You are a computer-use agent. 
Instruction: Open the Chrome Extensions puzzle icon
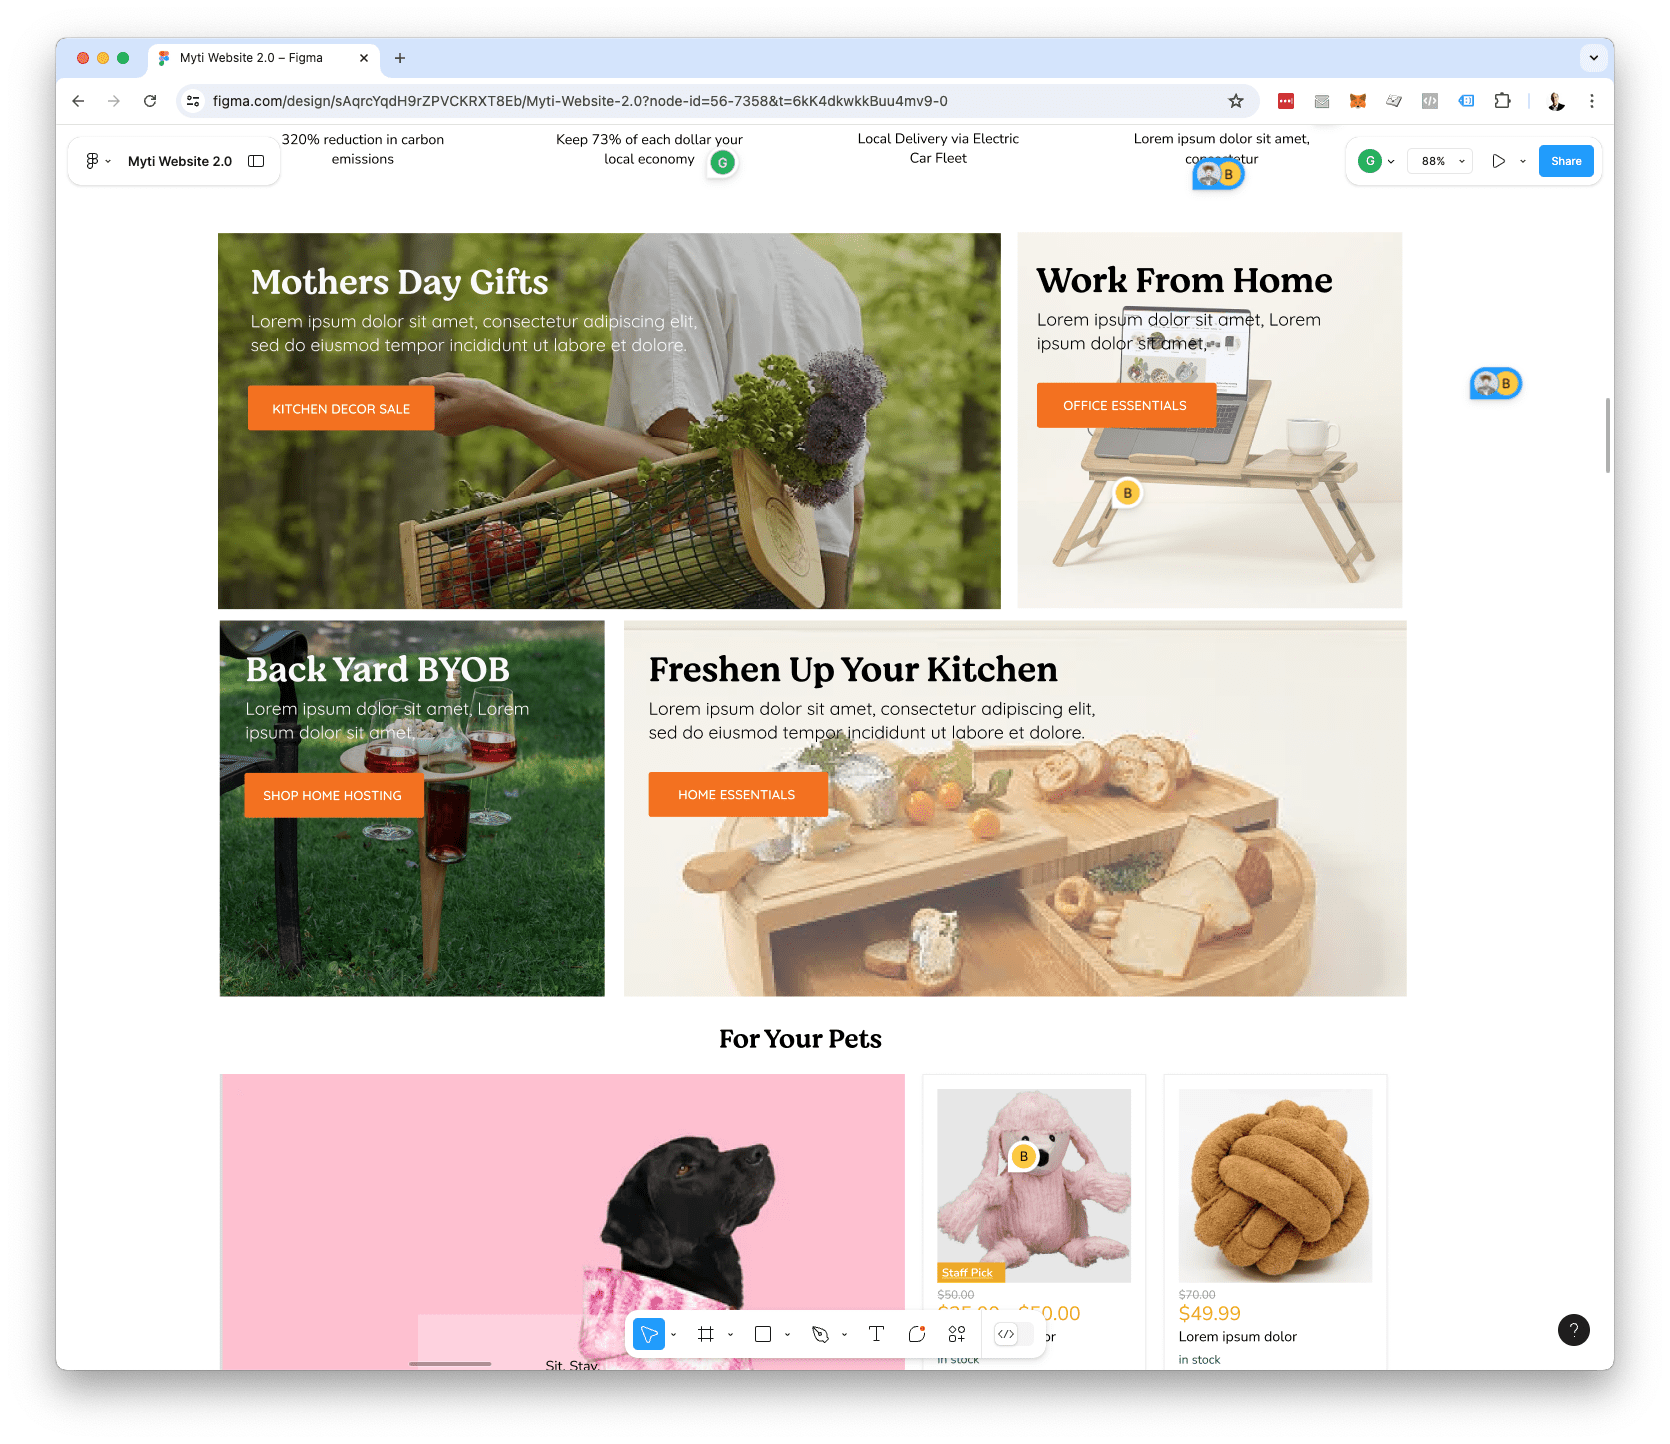(1502, 101)
